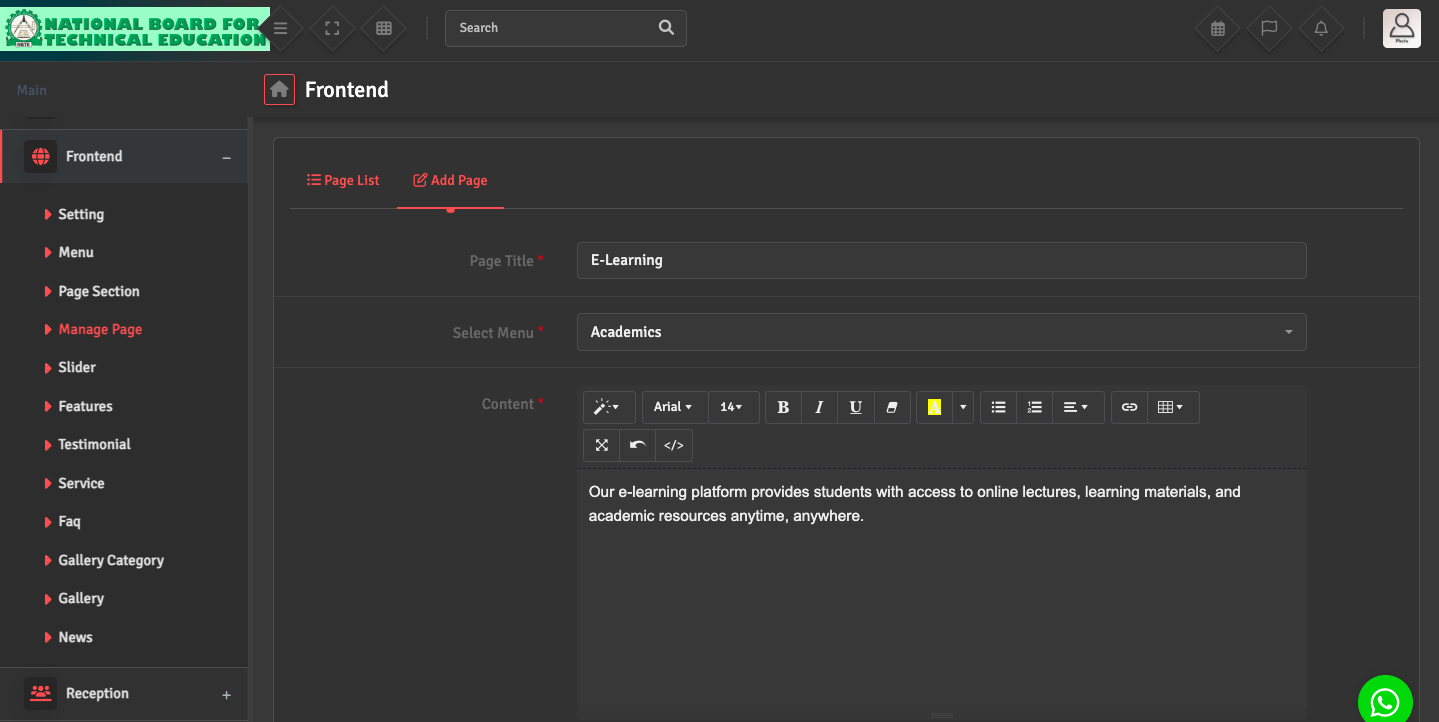Toggle fullscreen mode in the editor toolbar
Viewport: 1439px width, 722px height.
(x=601, y=445)
